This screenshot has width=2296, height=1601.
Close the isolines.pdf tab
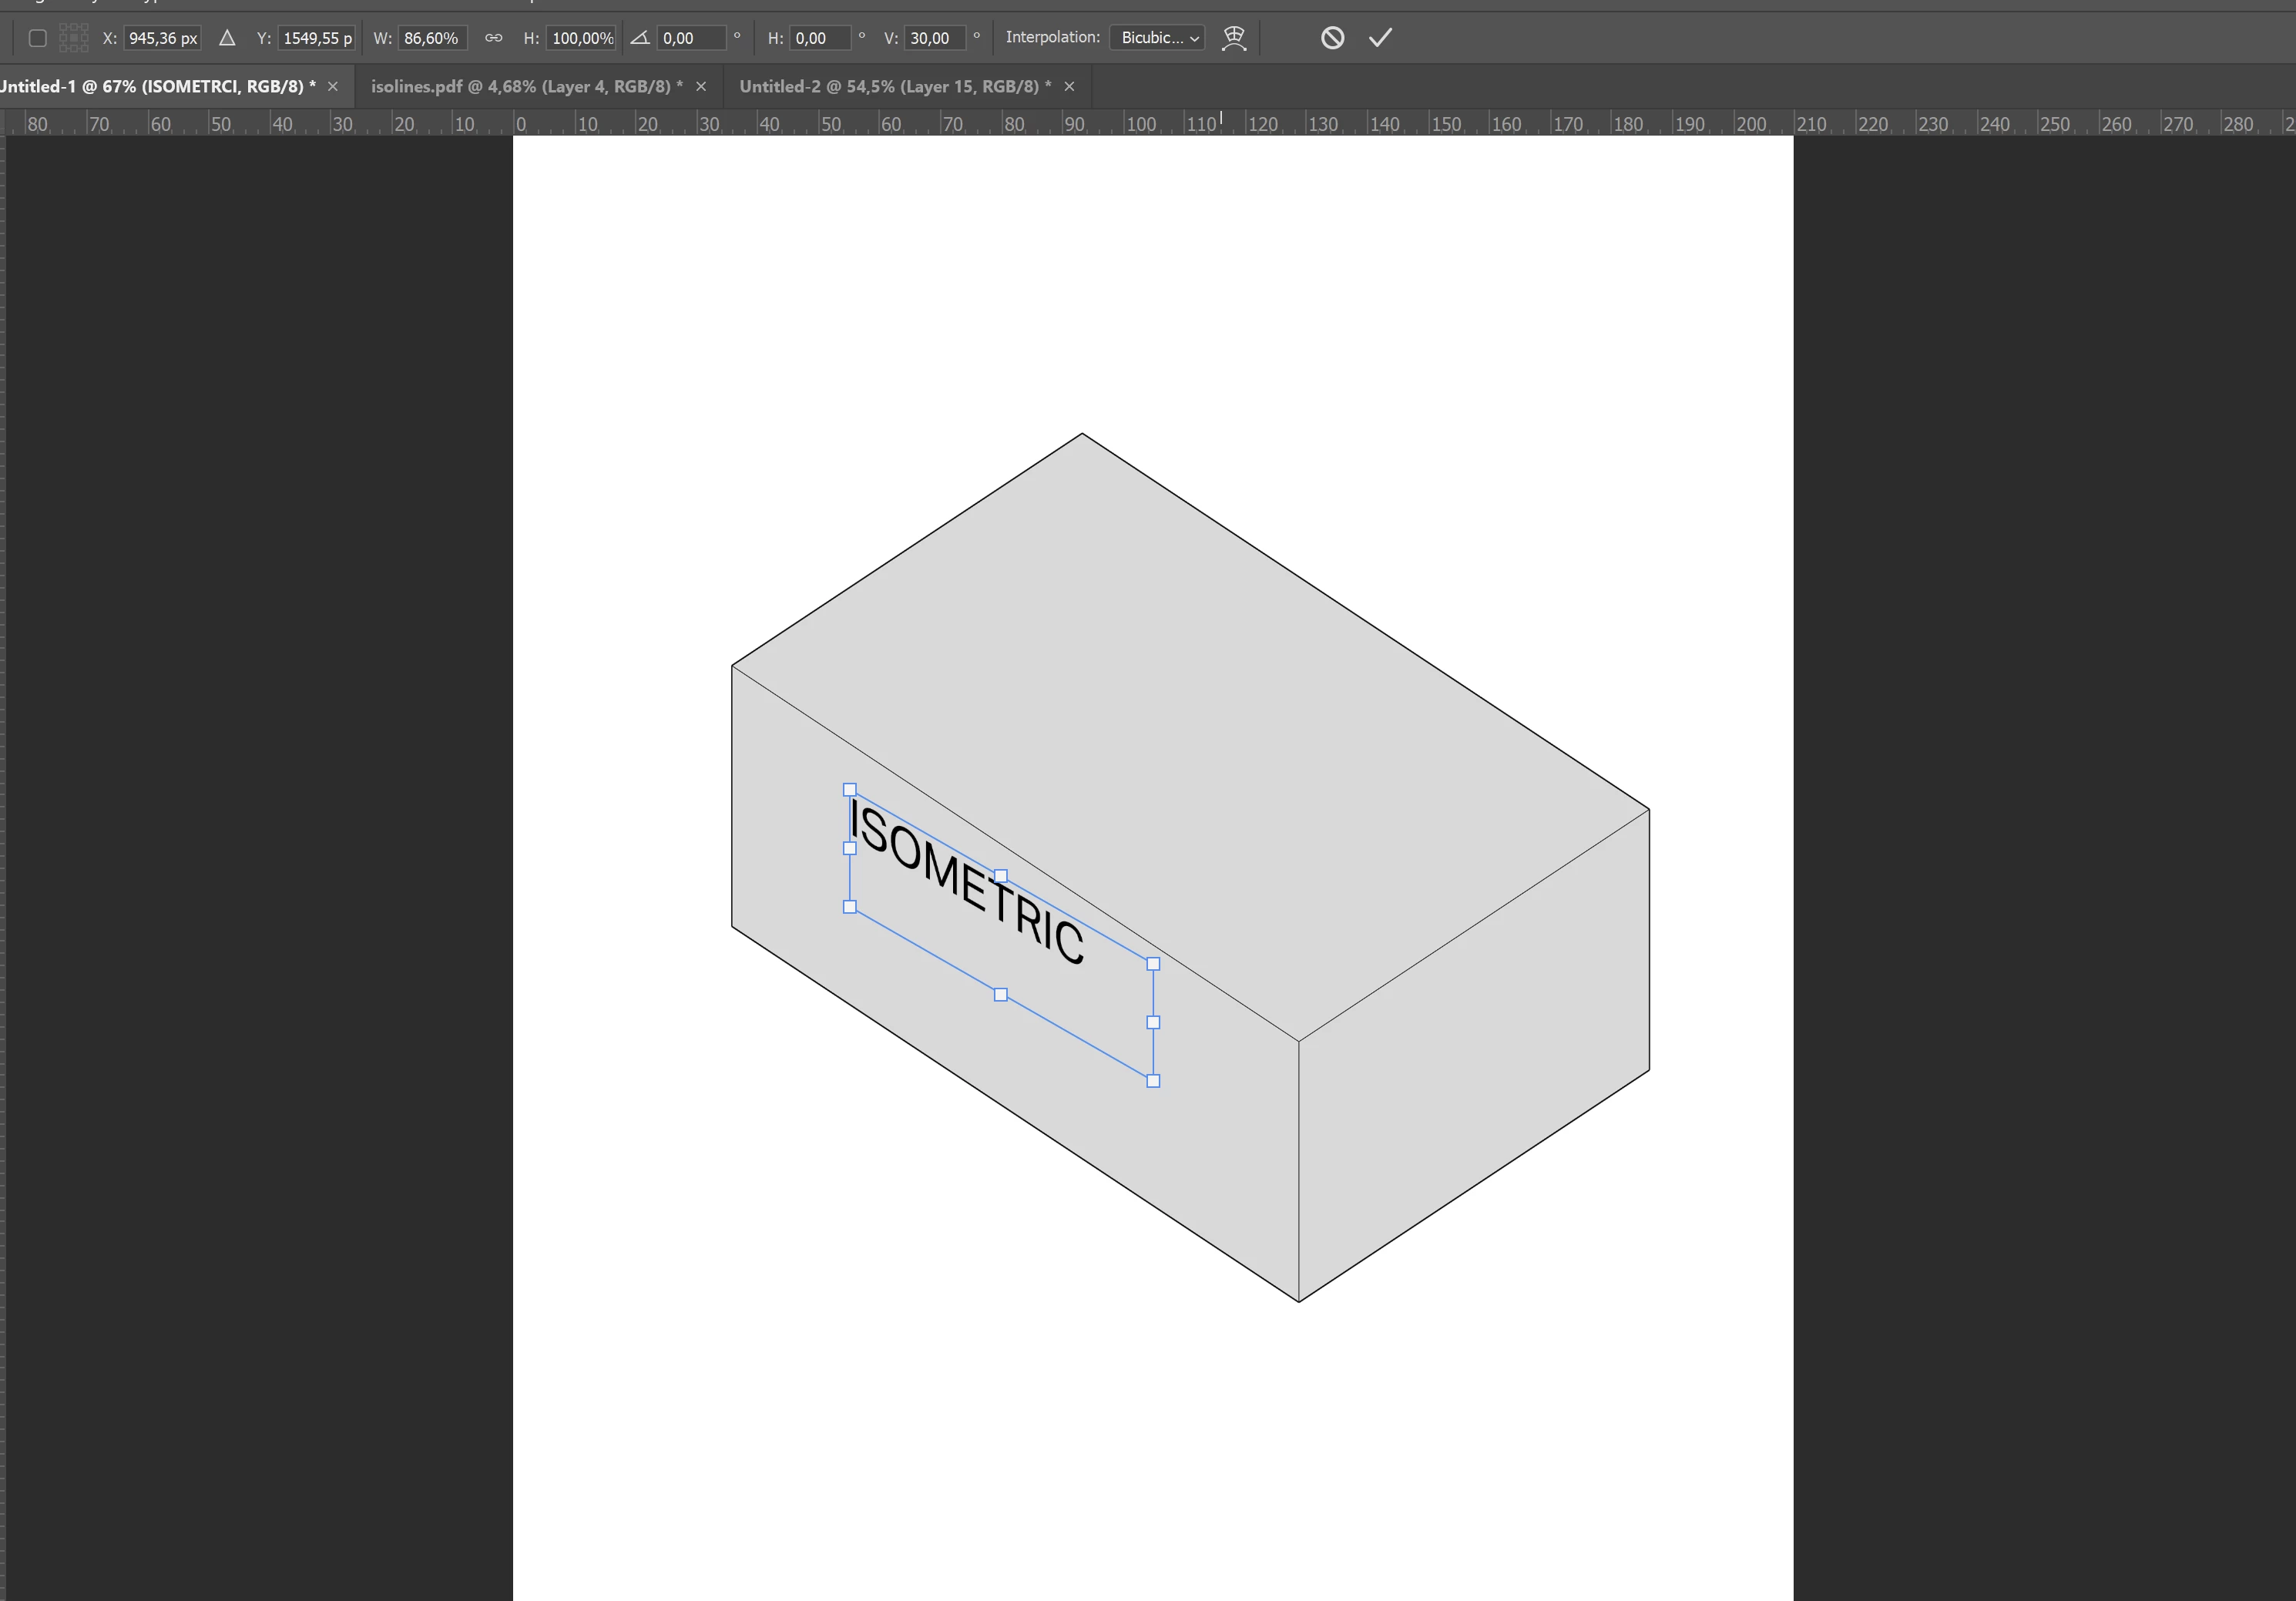(701, 87)
